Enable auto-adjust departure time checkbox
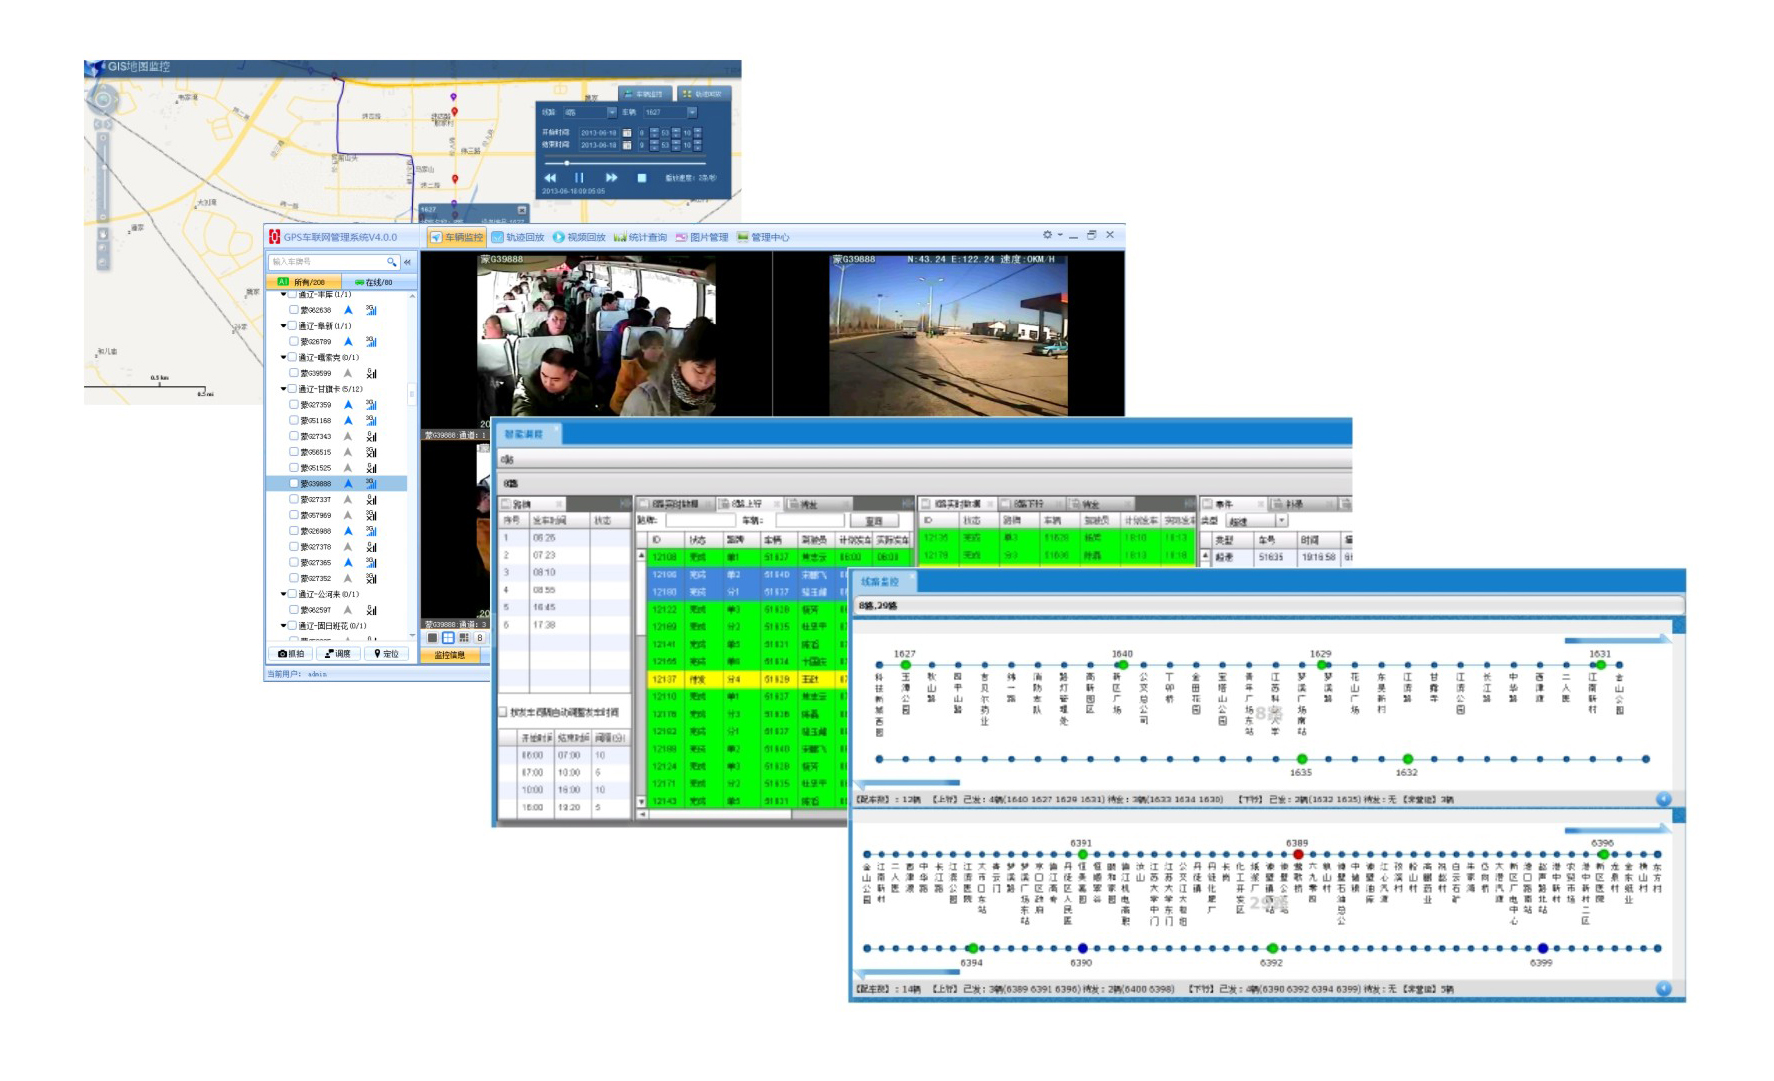This screenshot has width=1774, height=1081. pos(503,712)
